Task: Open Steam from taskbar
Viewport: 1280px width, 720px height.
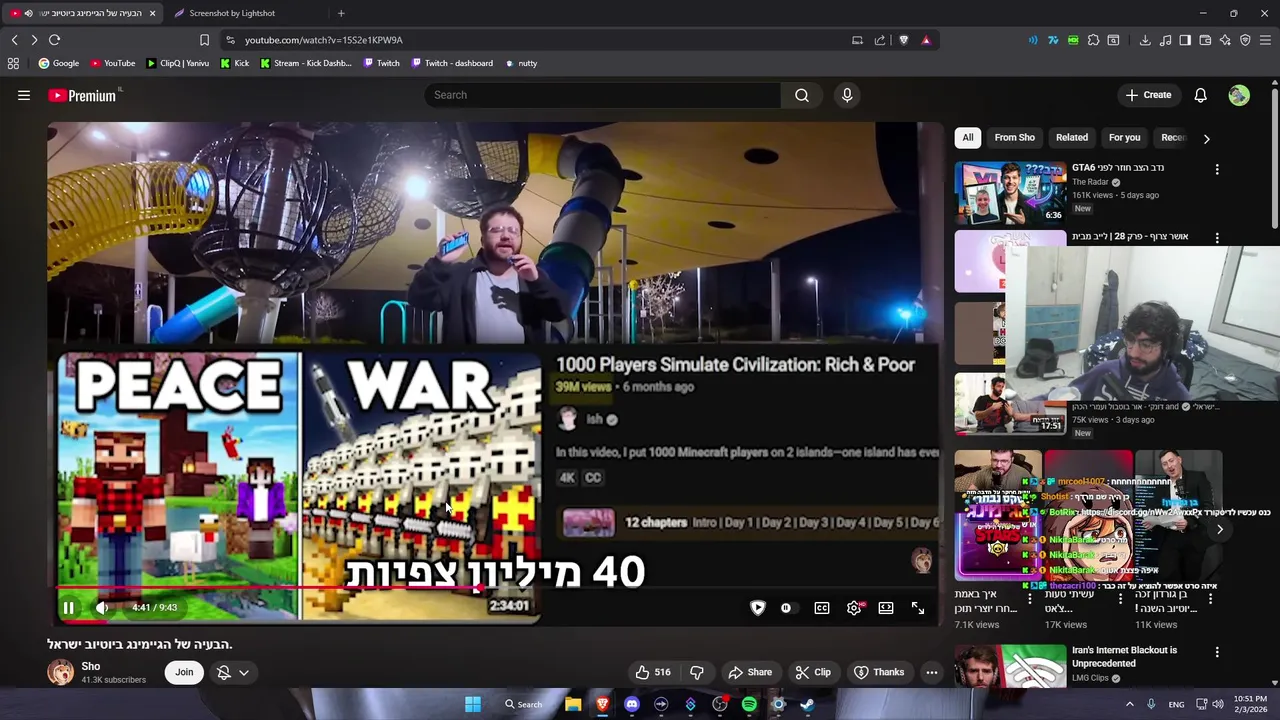Action: click(807, 704)
